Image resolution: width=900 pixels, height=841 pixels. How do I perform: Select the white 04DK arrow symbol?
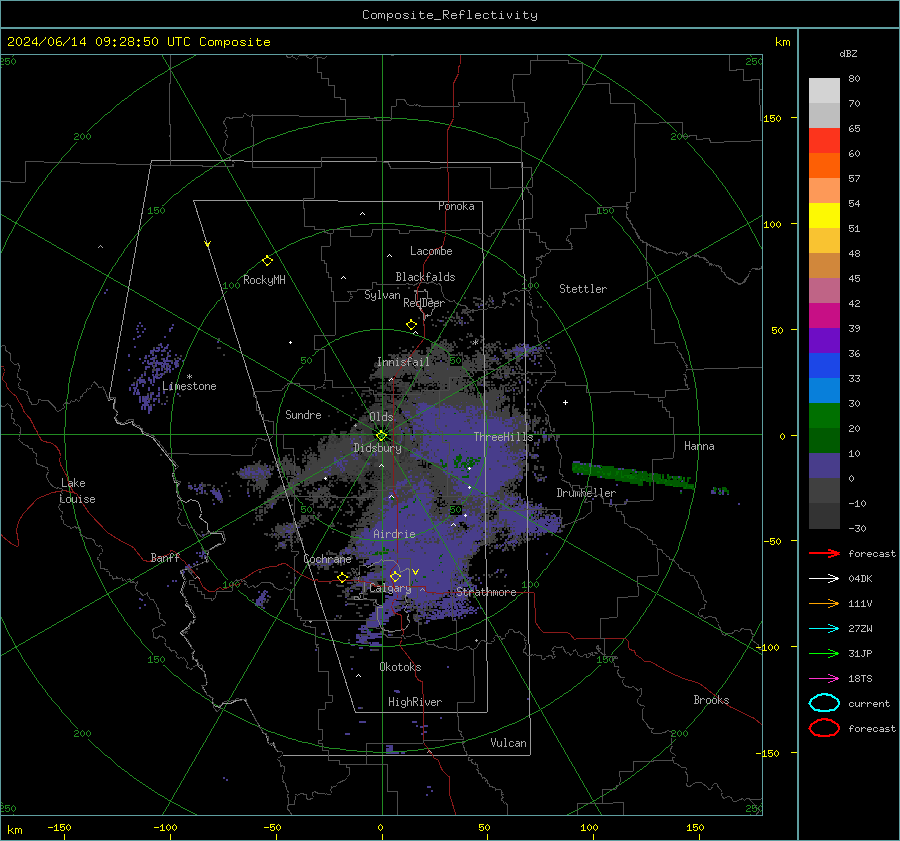824,579
